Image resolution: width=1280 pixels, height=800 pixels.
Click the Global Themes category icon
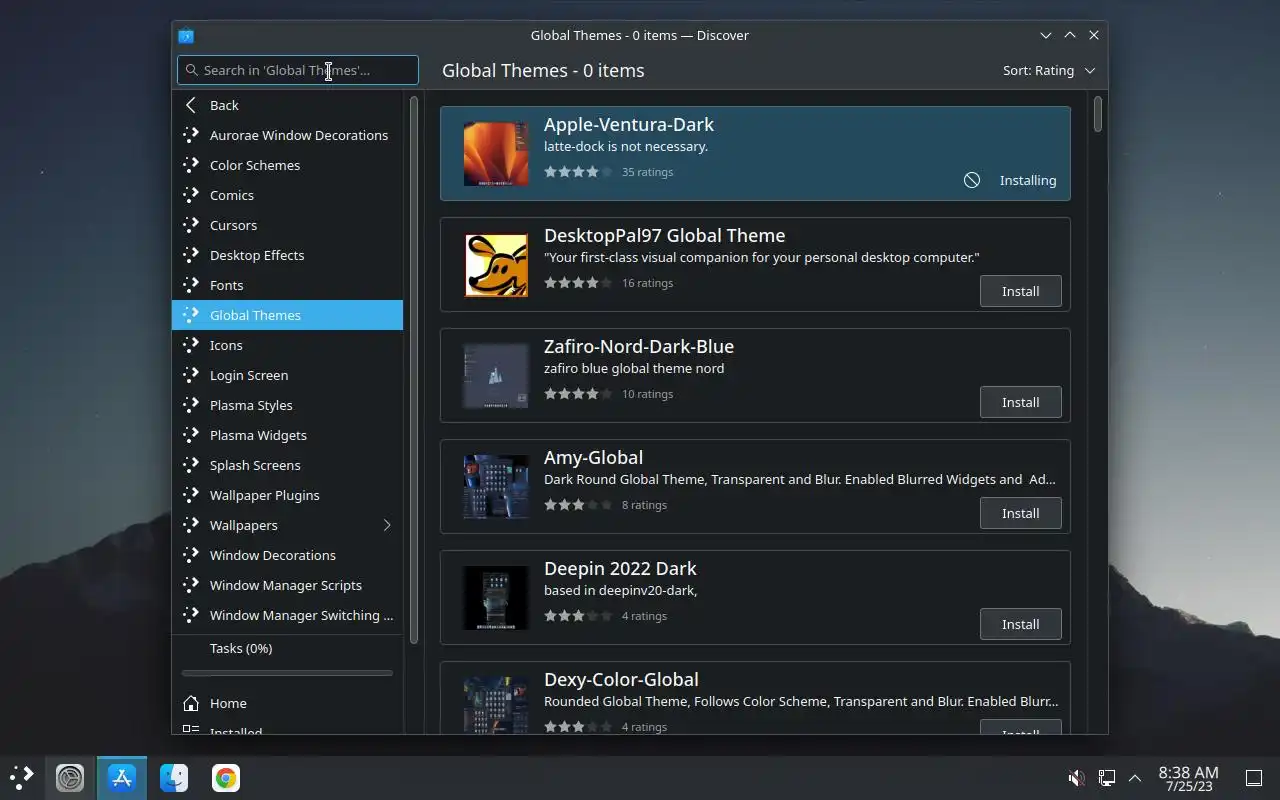tap(191, 315)
